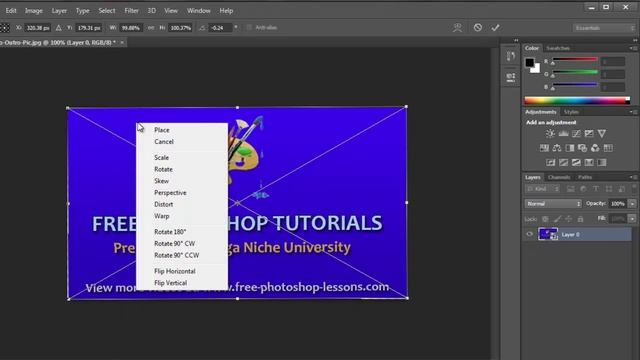Add a Gradient Map adjustment

(x=602, y=162)
